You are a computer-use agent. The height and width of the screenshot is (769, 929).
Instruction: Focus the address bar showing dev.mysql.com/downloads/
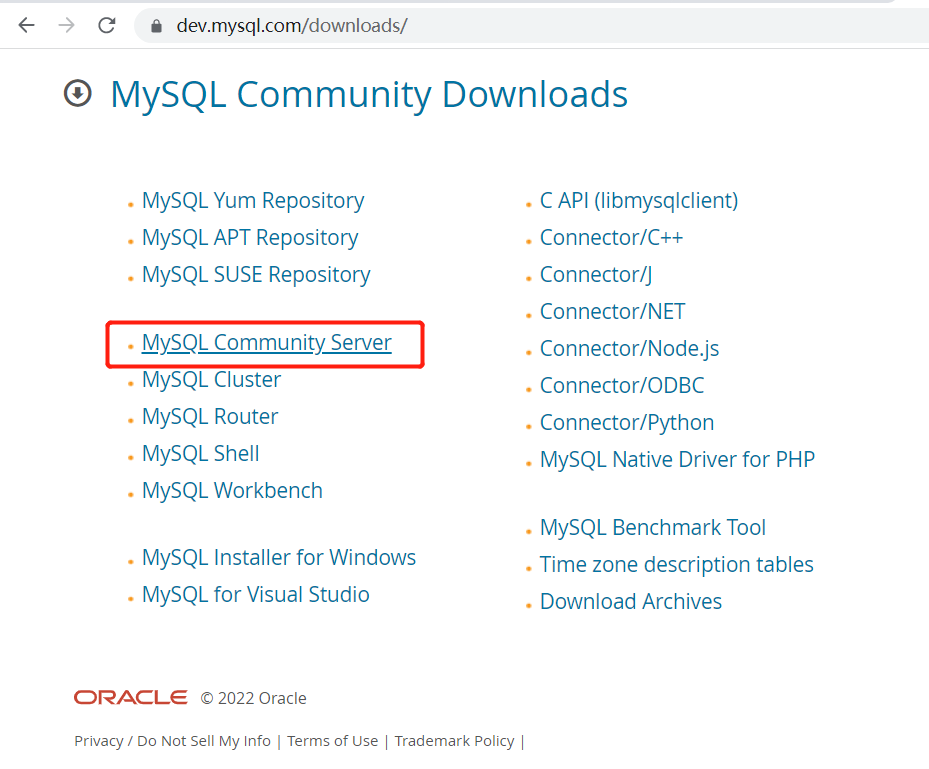(x=531, y=25)
